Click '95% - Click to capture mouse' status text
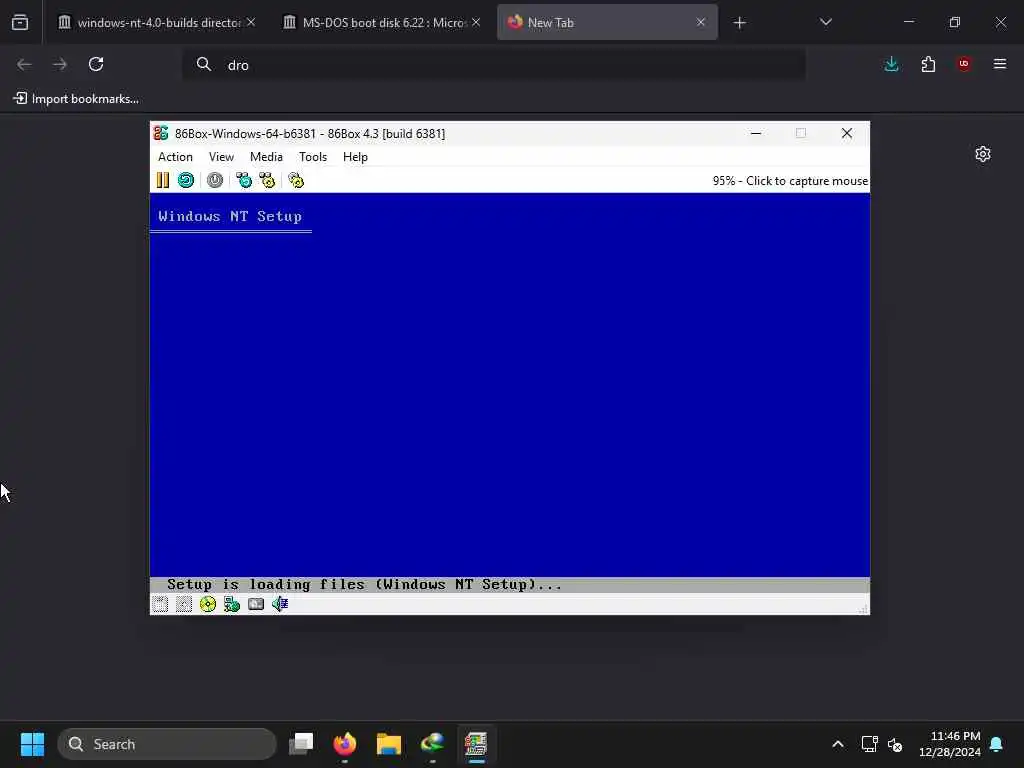 pos(790,181)
